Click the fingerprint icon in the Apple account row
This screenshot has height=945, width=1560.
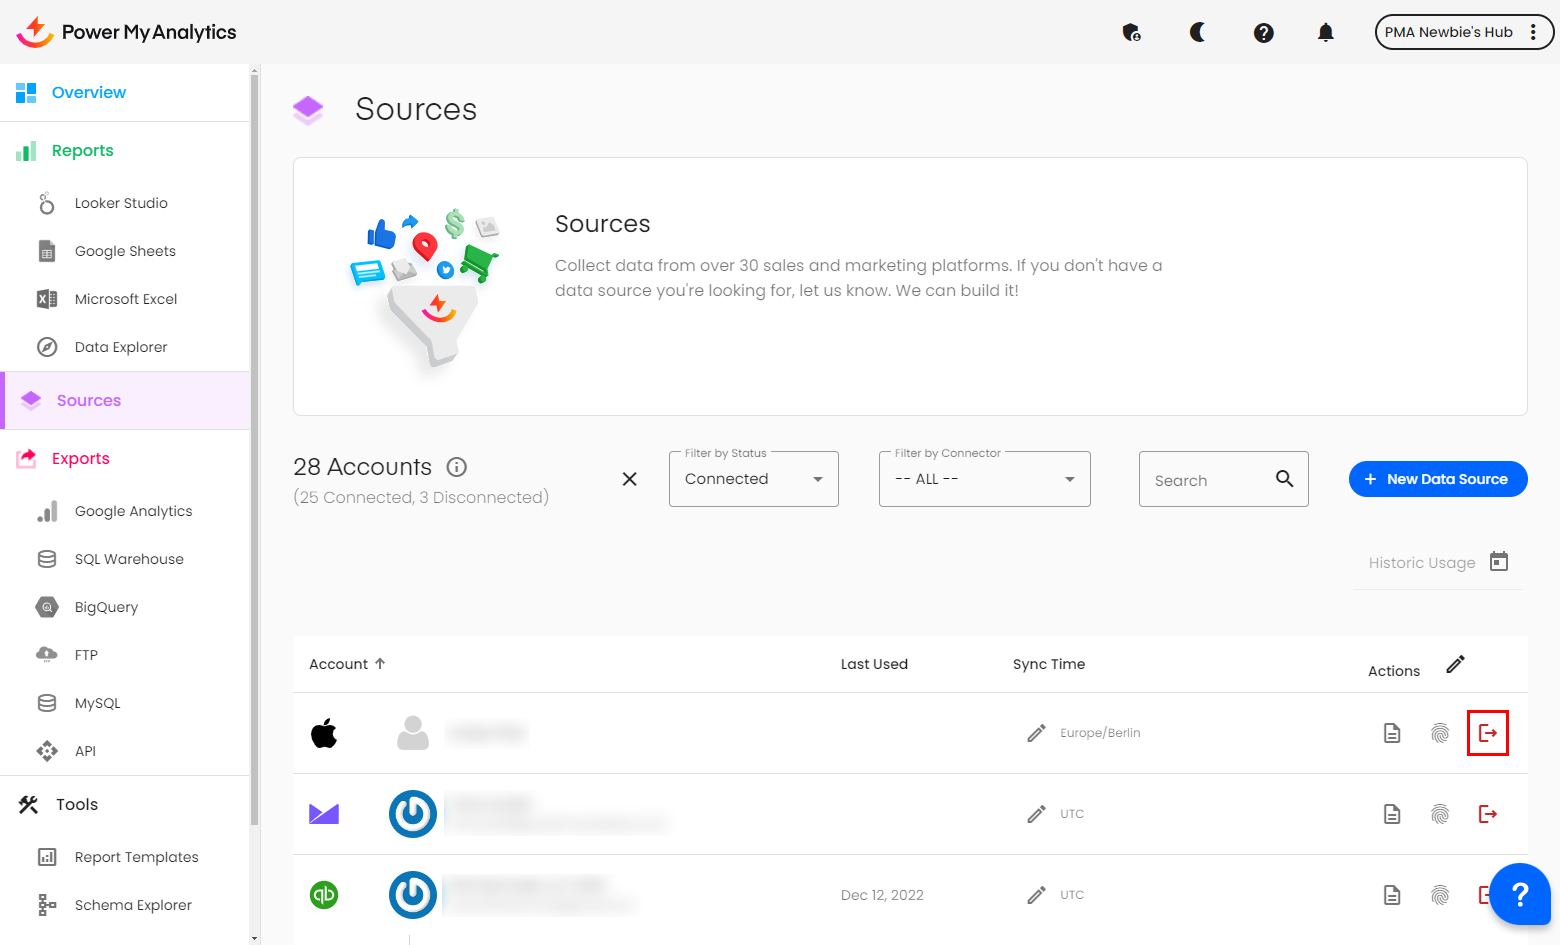click(1439, 733)
